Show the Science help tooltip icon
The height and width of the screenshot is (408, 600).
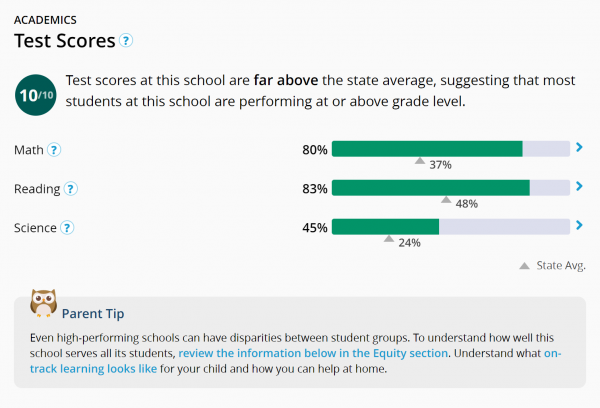(67, 227)
